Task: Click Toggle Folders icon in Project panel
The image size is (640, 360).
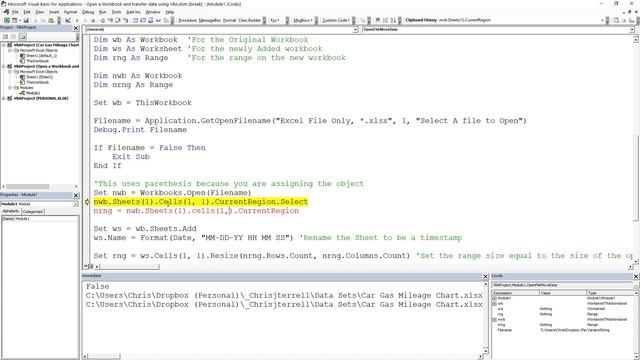Action: click(22, 36)
